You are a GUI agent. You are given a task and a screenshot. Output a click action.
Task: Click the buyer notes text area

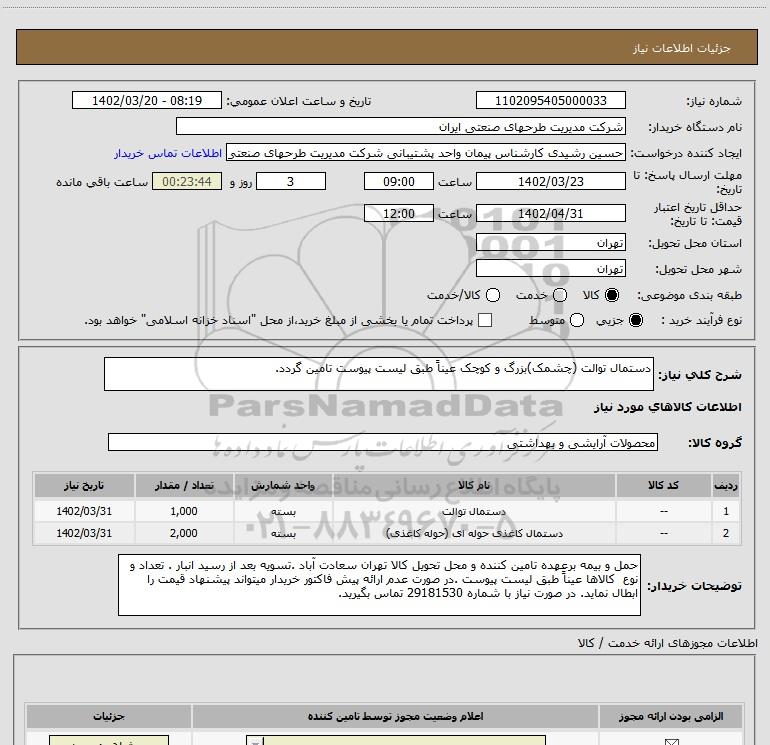[x=379, y=585]
